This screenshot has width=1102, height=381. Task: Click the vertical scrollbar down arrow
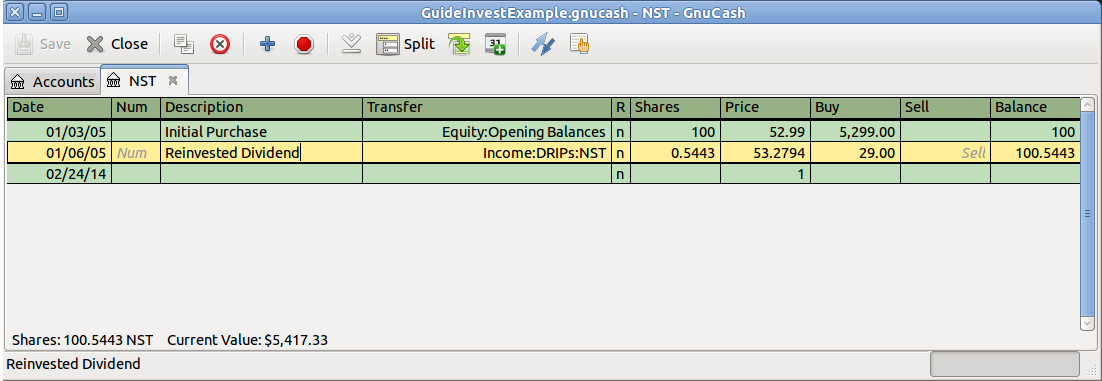[1087, 322]
